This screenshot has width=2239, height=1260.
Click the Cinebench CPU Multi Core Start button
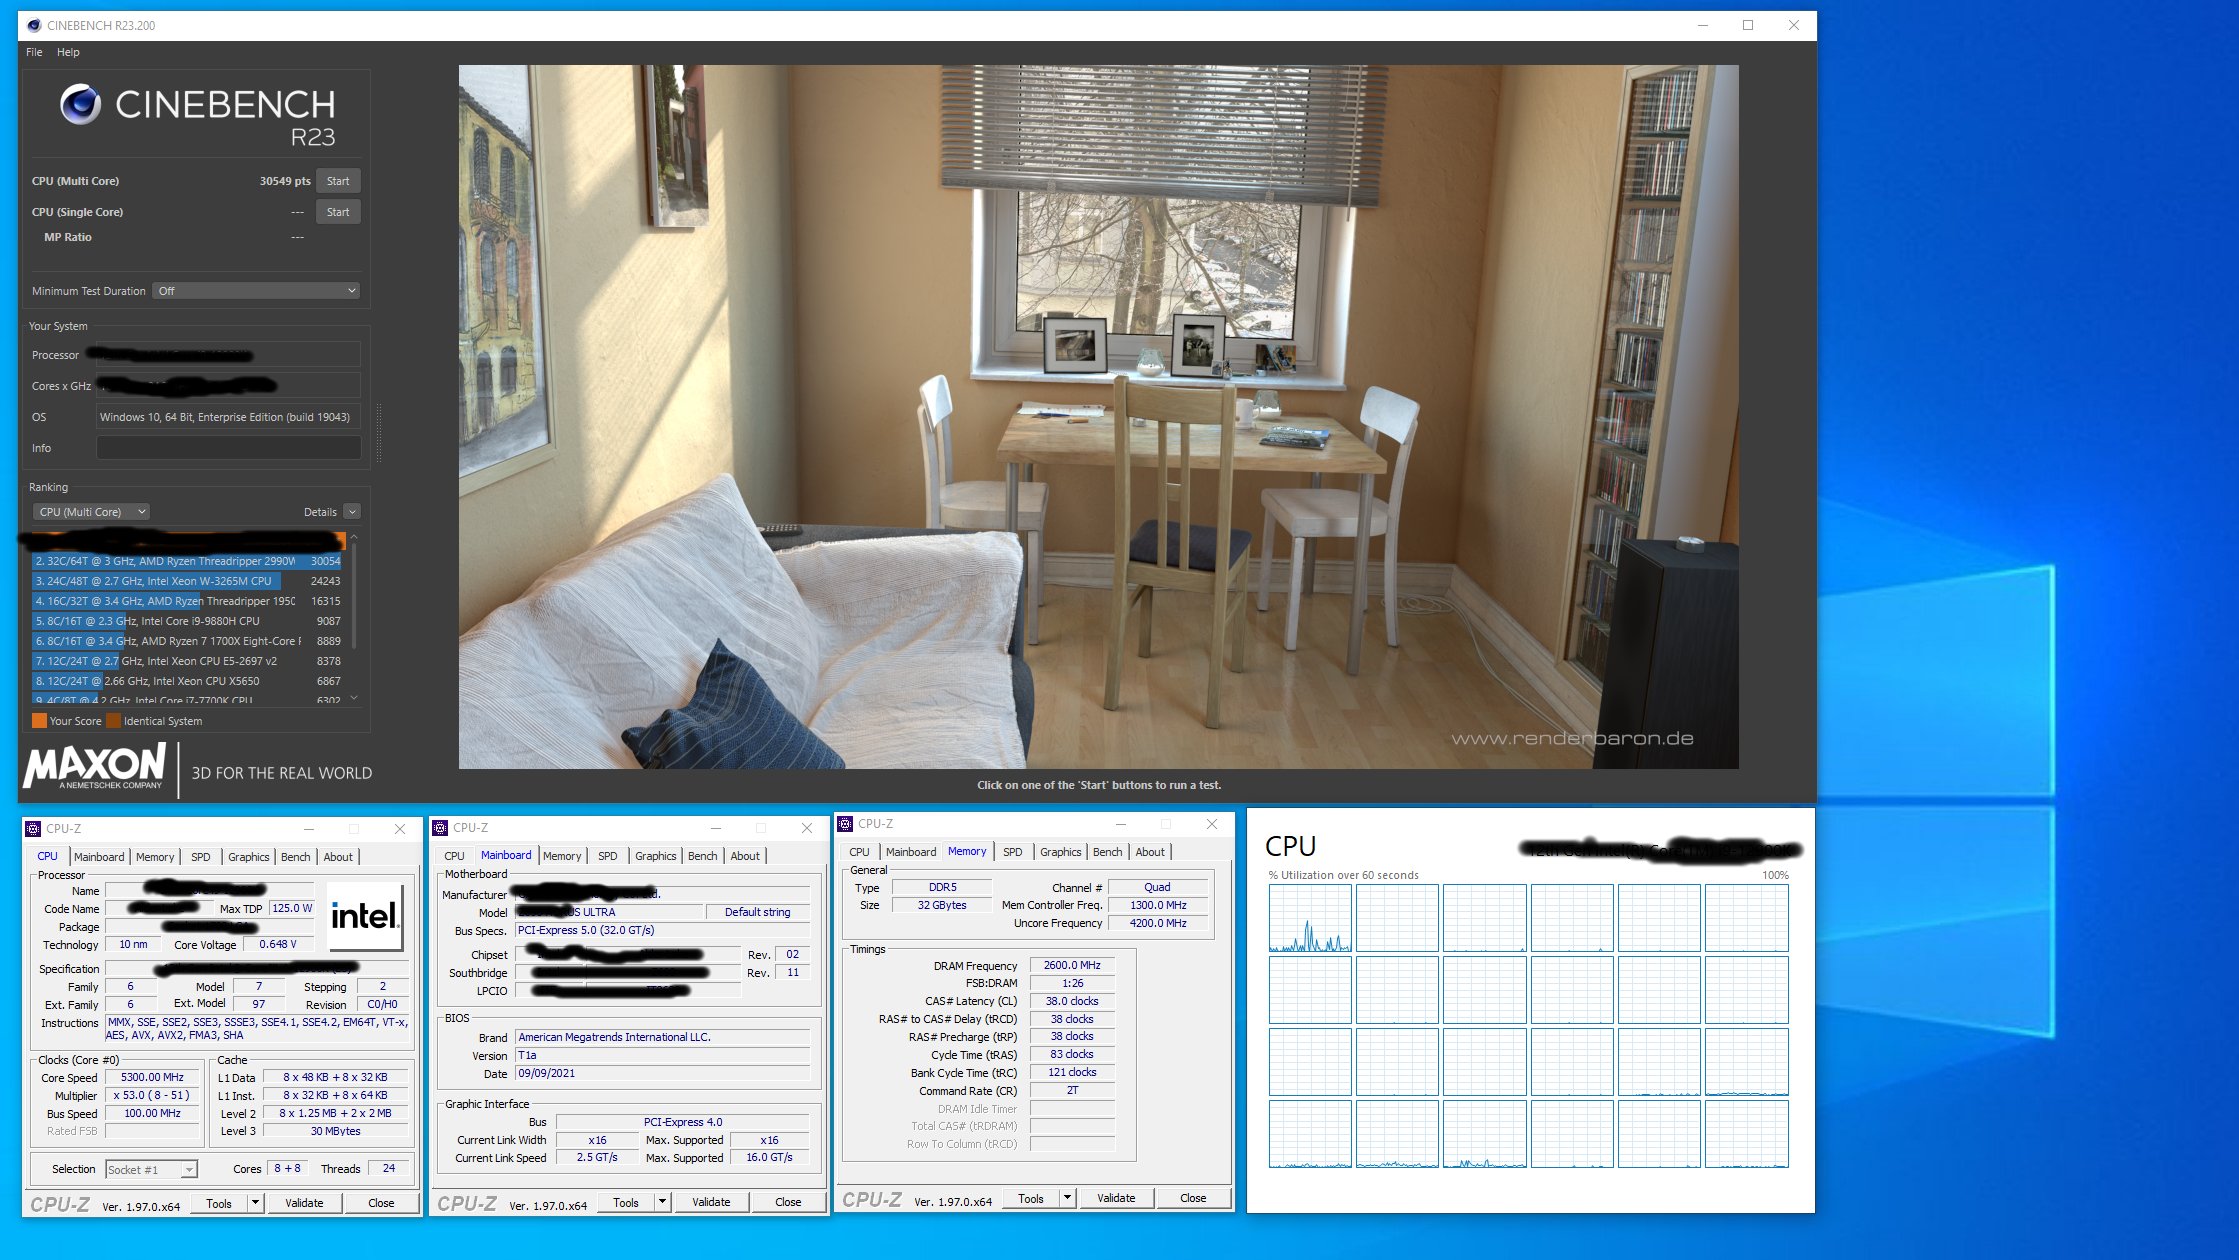click(x=337, y=180)
